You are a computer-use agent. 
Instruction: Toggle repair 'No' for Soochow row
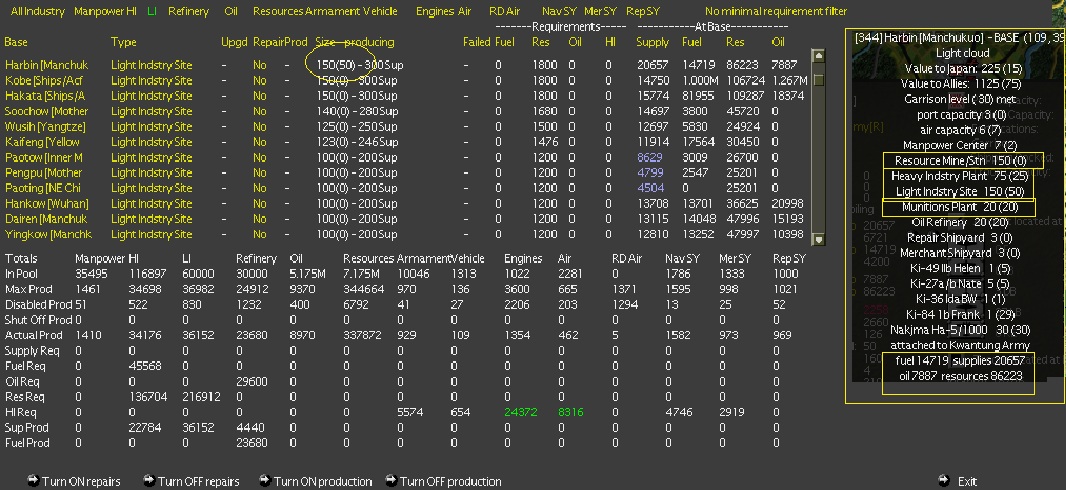[259, 111]
